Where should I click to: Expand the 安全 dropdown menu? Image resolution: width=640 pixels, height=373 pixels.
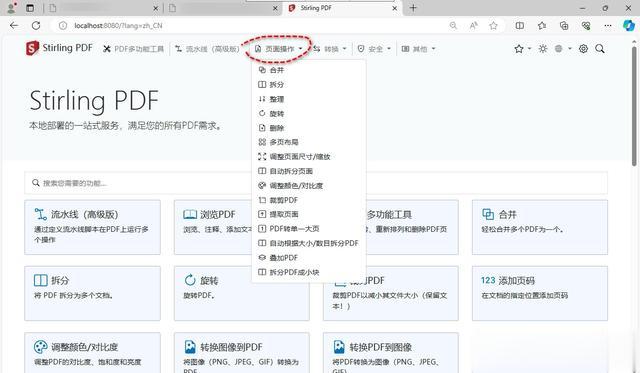coord(374,49)
